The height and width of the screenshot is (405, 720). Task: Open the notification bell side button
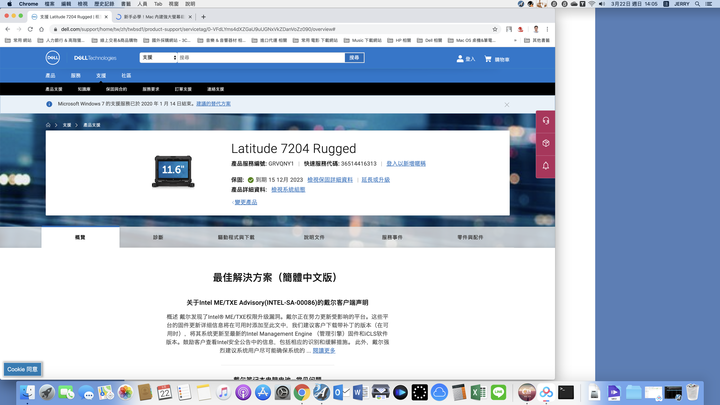pos(546,166)
